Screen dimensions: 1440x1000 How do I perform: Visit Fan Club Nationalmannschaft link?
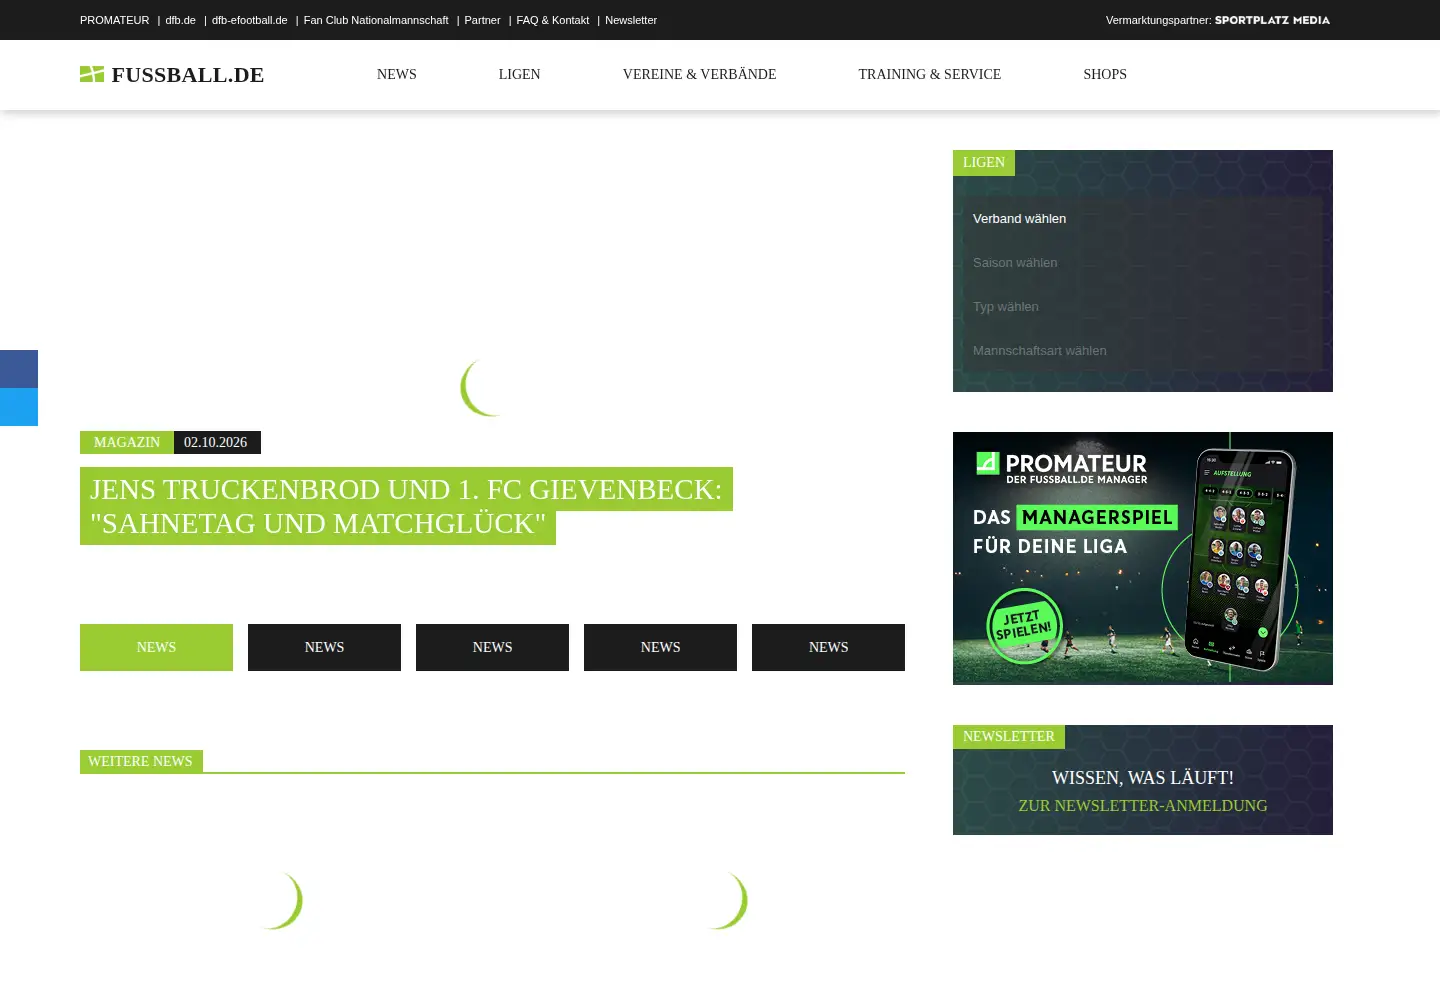[376, 20]
